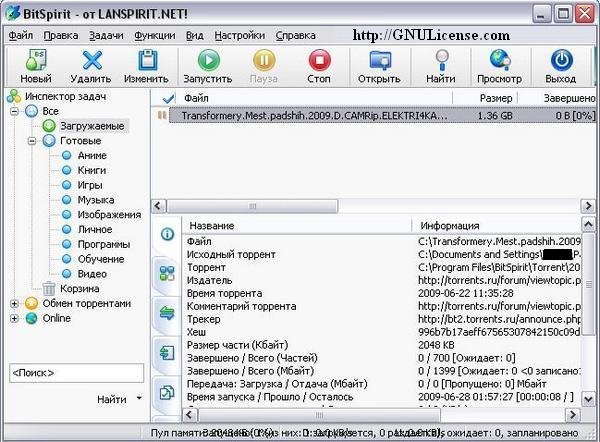The image size is (600, 442).
Task: Select the Обучение category
Action: [101, 259]
